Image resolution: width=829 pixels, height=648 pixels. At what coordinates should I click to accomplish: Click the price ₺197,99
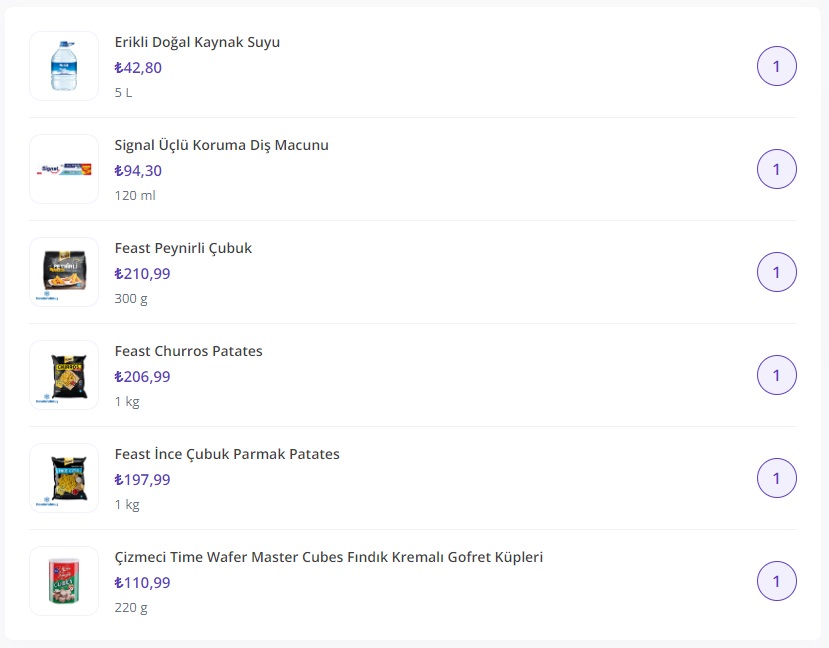[x=143, y=480]
